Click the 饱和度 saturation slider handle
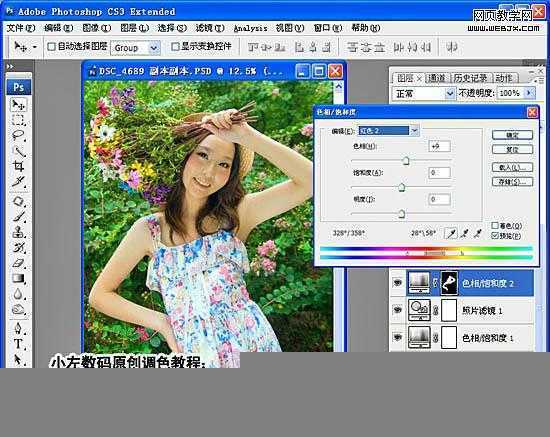Viewport: 550px width, 437px height. click(x=402, y=188)
